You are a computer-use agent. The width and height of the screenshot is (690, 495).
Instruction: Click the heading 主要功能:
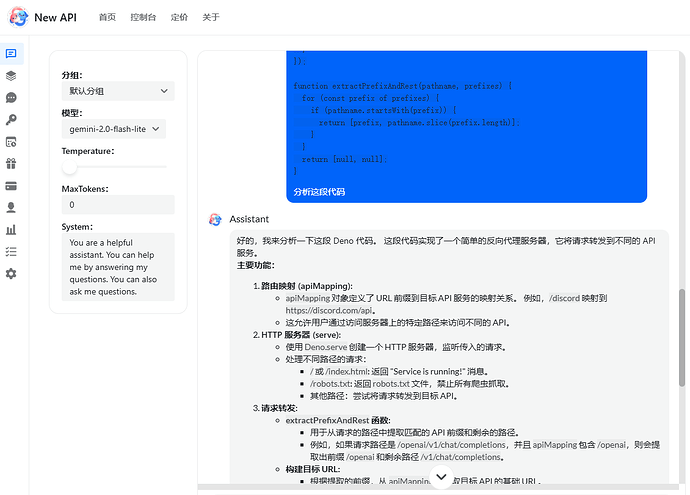click(x=256, y=265)
